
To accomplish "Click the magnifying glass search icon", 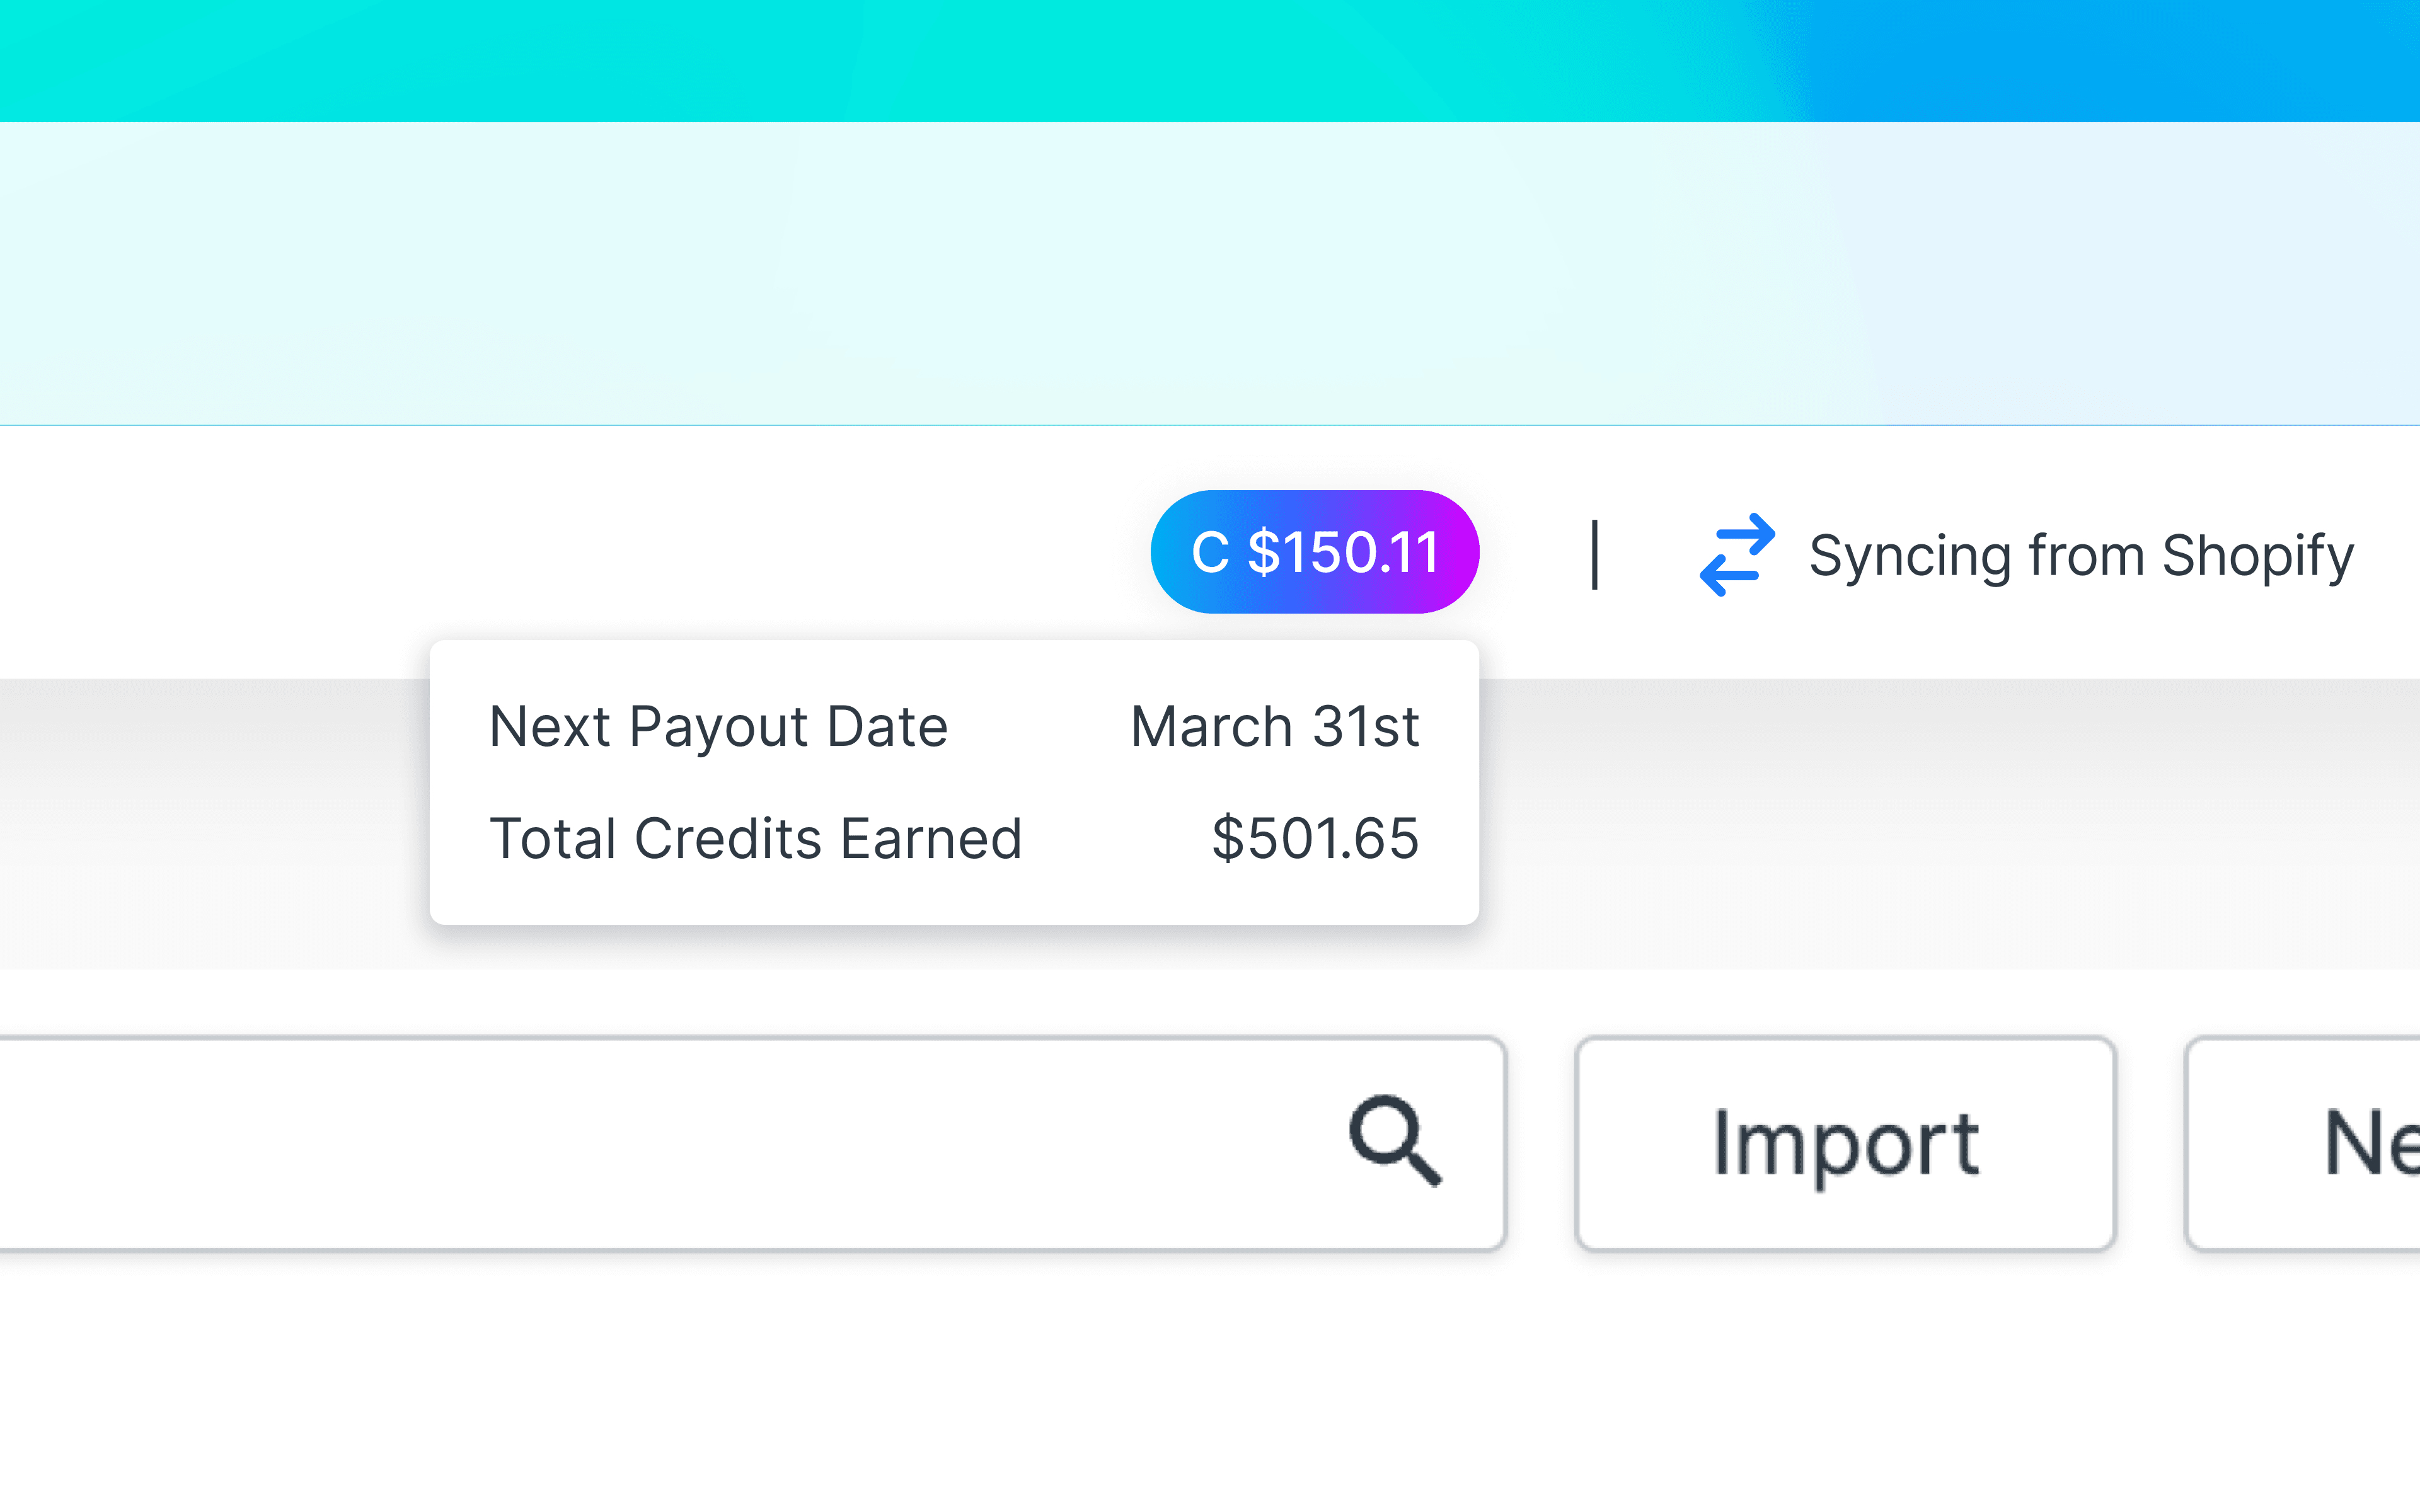I will tap(1395, 1141).
